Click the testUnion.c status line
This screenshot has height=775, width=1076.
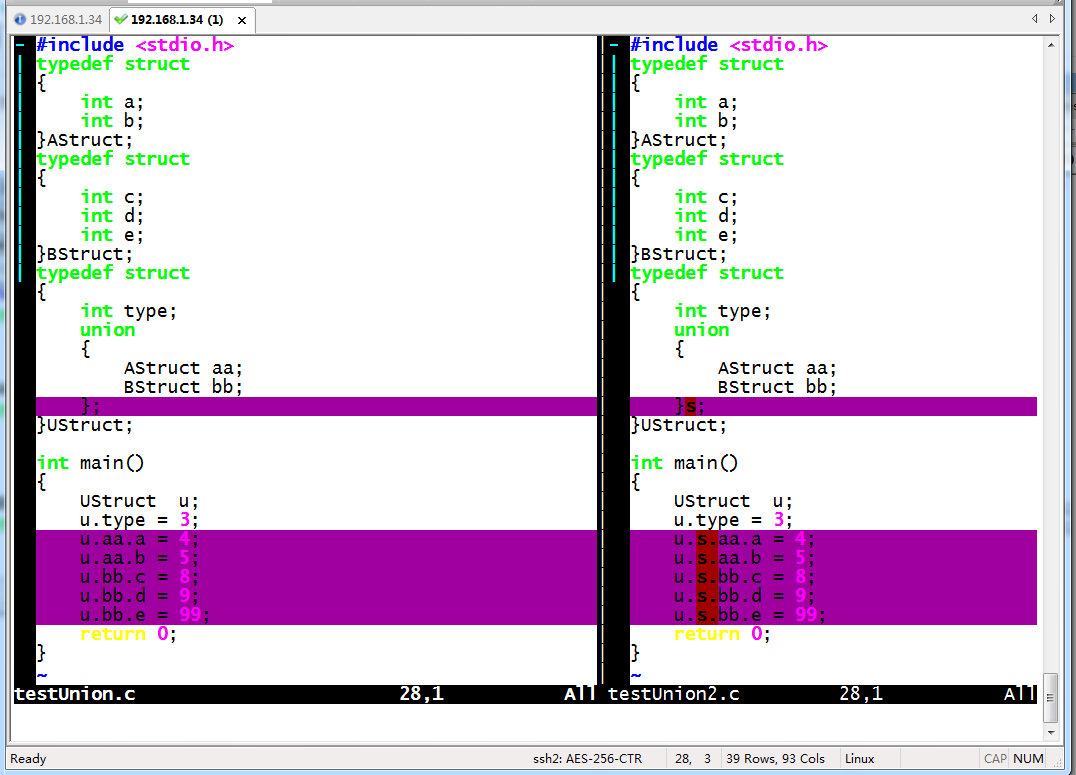pos(76,694)
